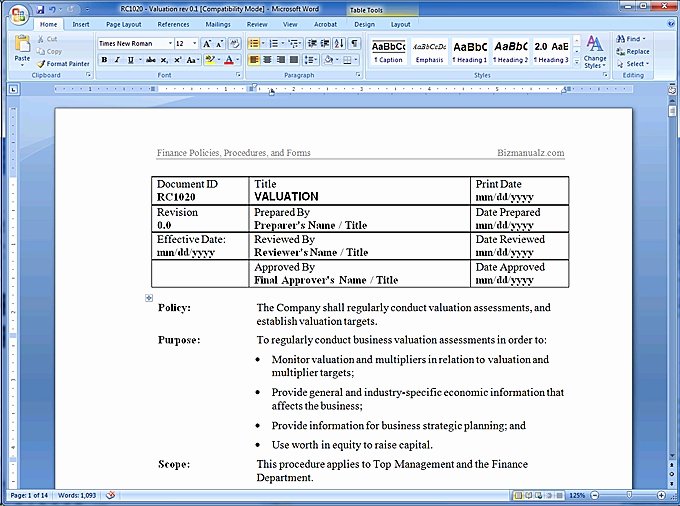Switch to the References tab
This screenshot has width=680, height=506.
[173, 24]
